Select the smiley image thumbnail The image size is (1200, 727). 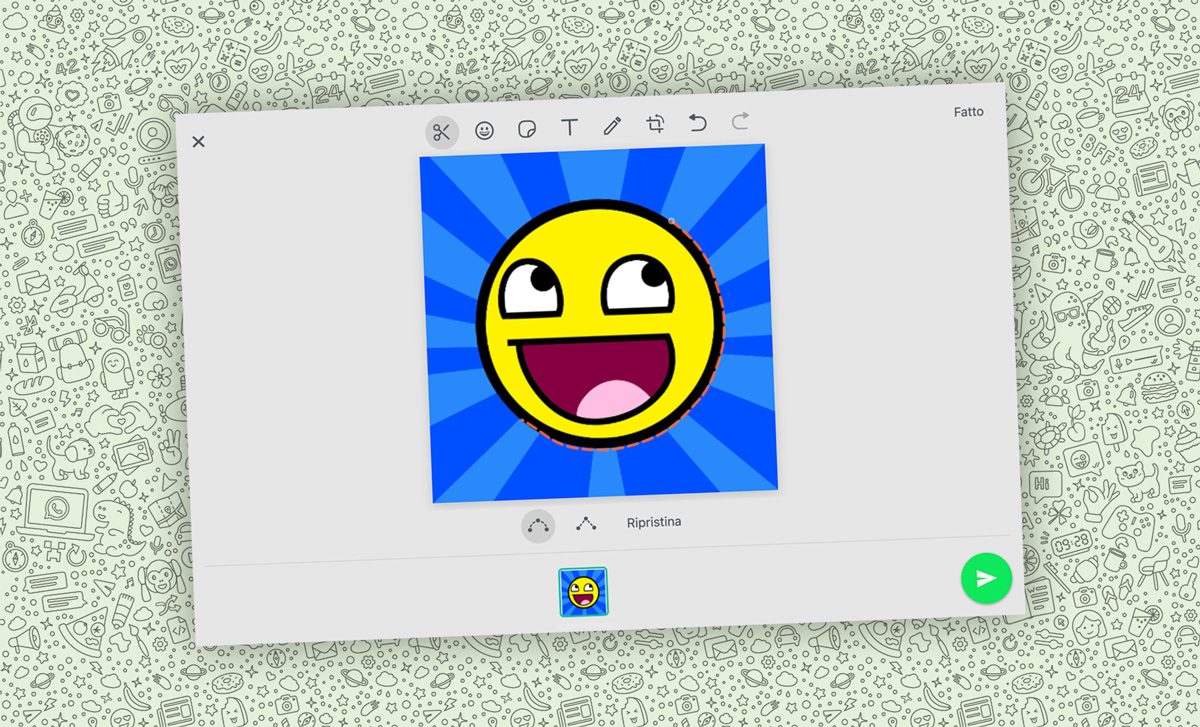point(583,591)
